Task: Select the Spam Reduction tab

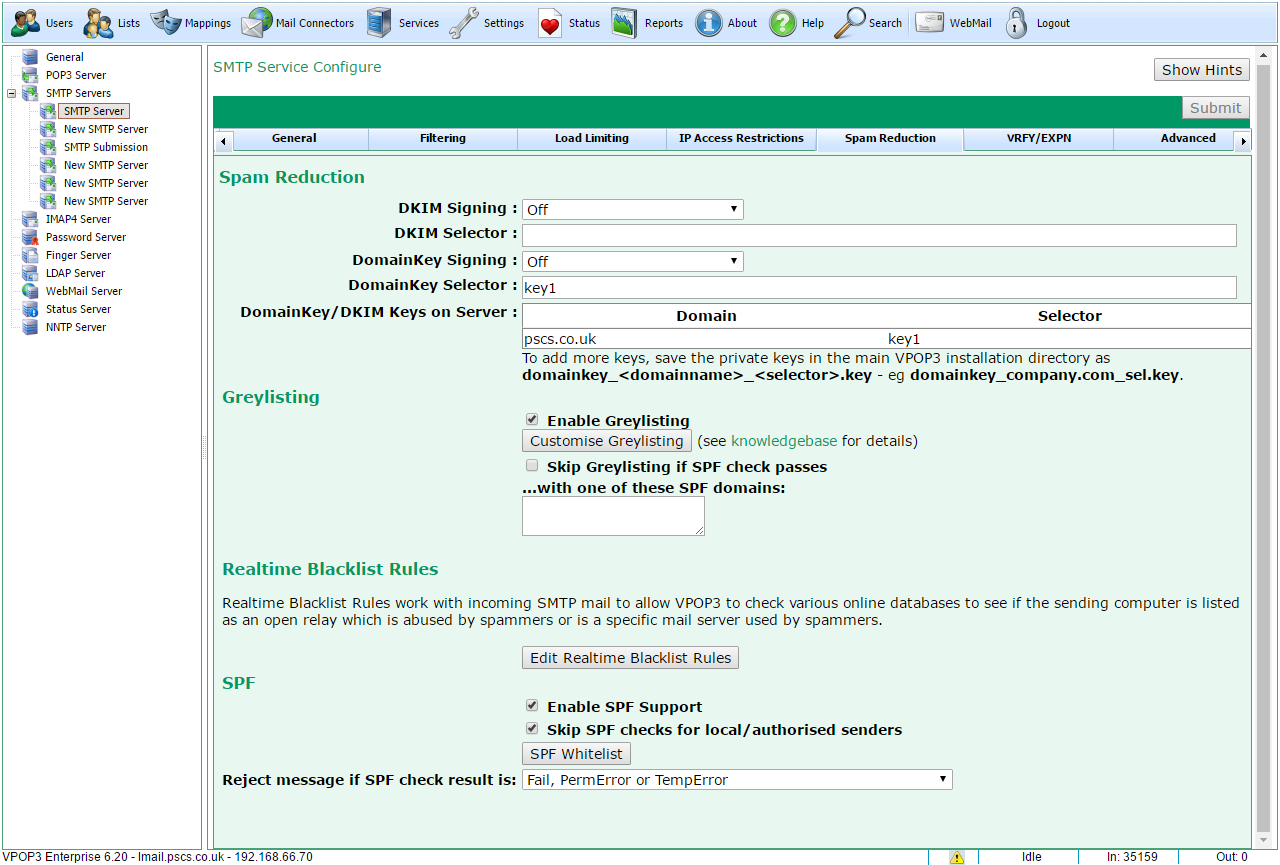Action: coord(890,138)
